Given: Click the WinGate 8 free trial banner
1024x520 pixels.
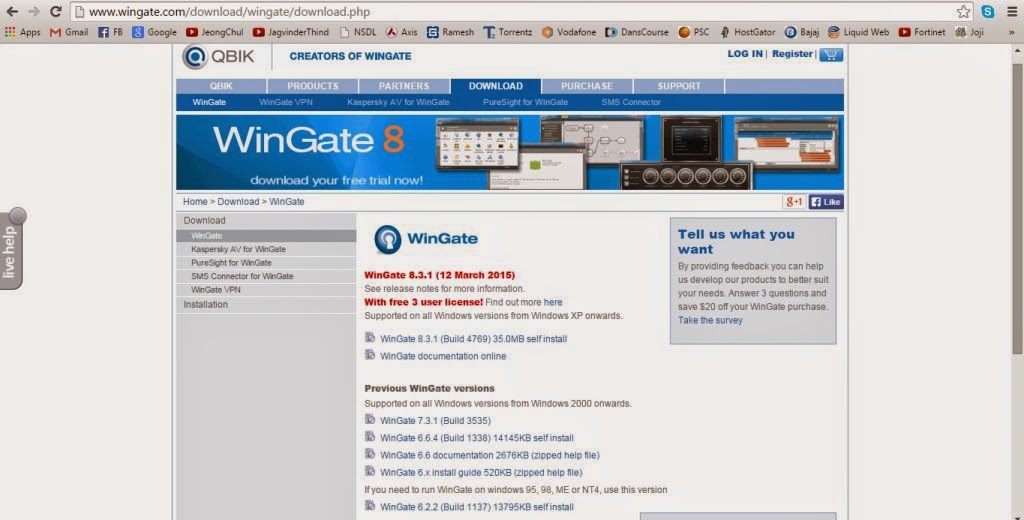Looking at the screenshot, I should [510, 152].
